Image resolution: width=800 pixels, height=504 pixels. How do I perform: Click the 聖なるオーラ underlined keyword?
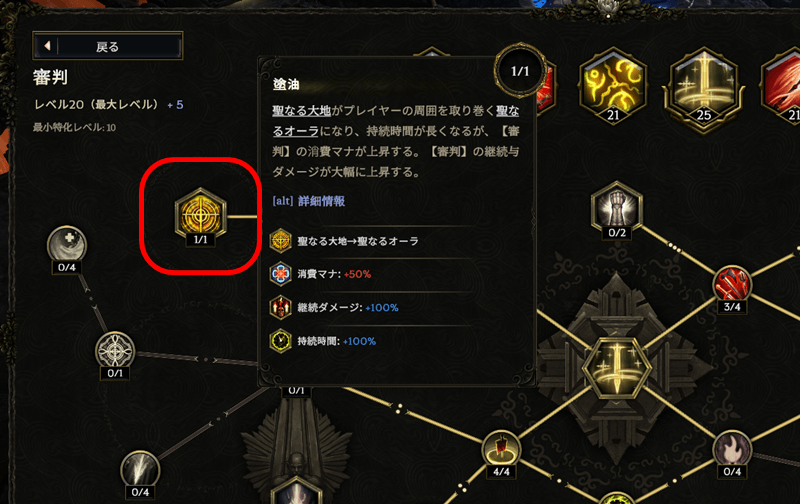pyautogui.click(x=395, y=121)
